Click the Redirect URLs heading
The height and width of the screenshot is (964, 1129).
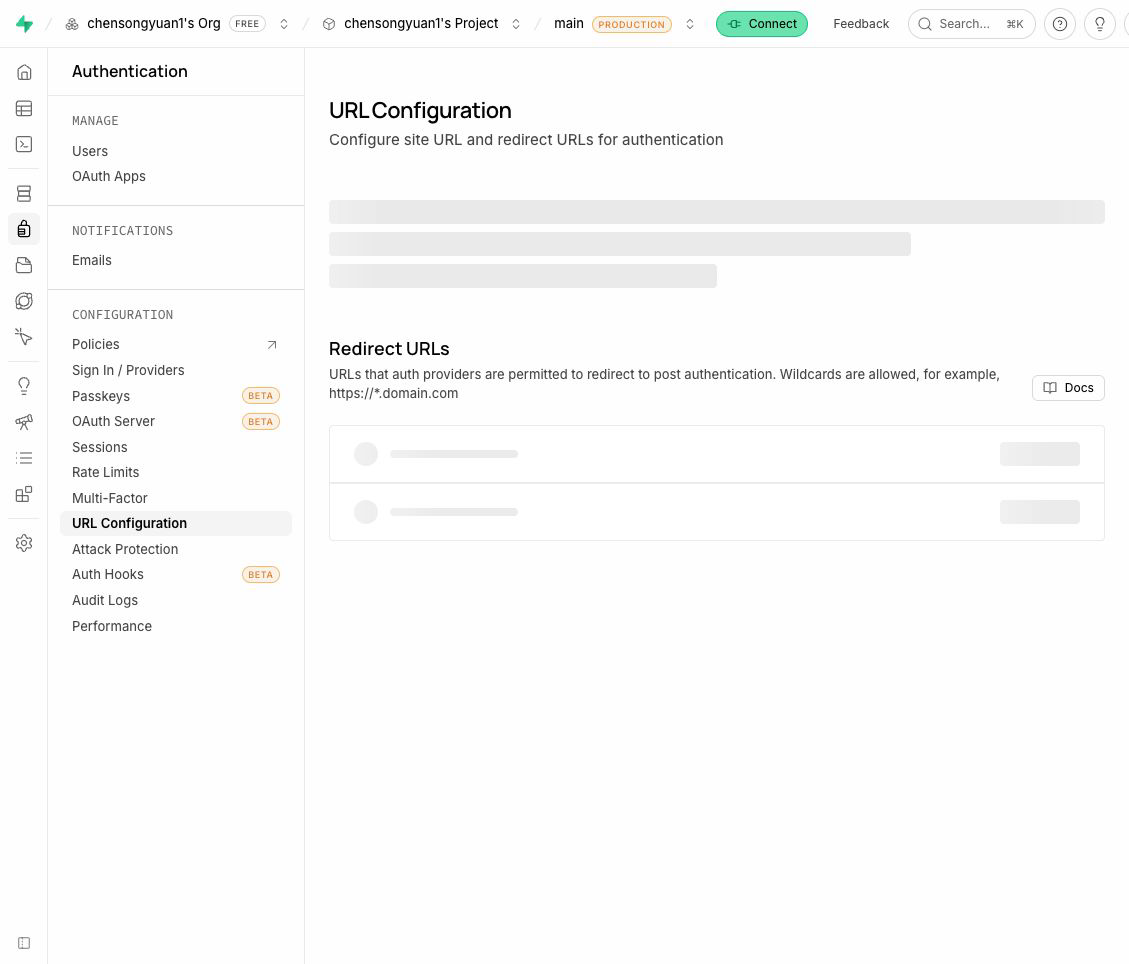click(389, 348)
